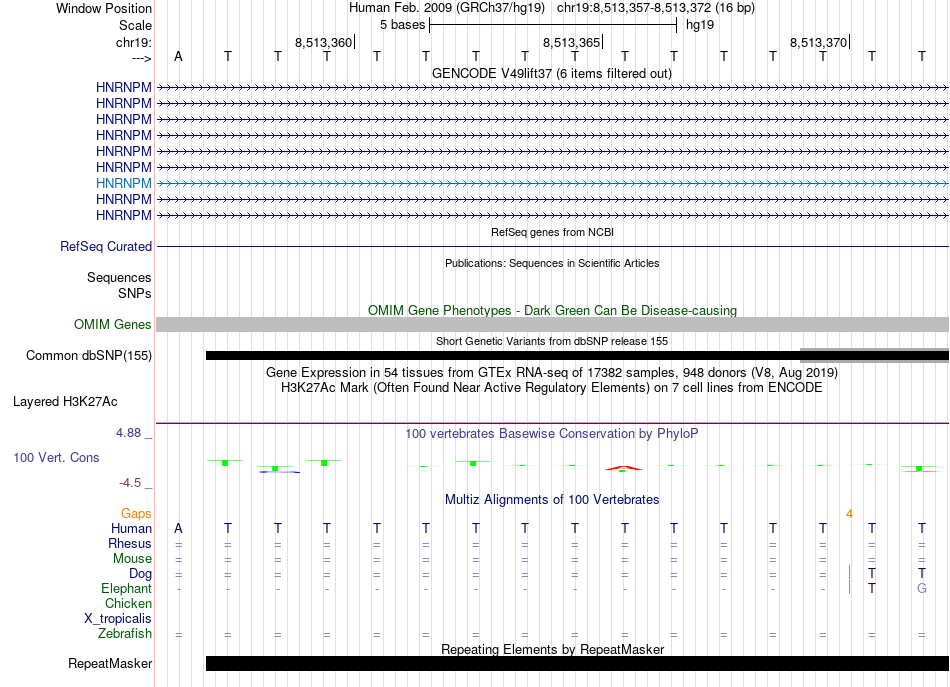Click the 5 bases scale bar label
Screen dimensions: 950x687
pos(402,25)
